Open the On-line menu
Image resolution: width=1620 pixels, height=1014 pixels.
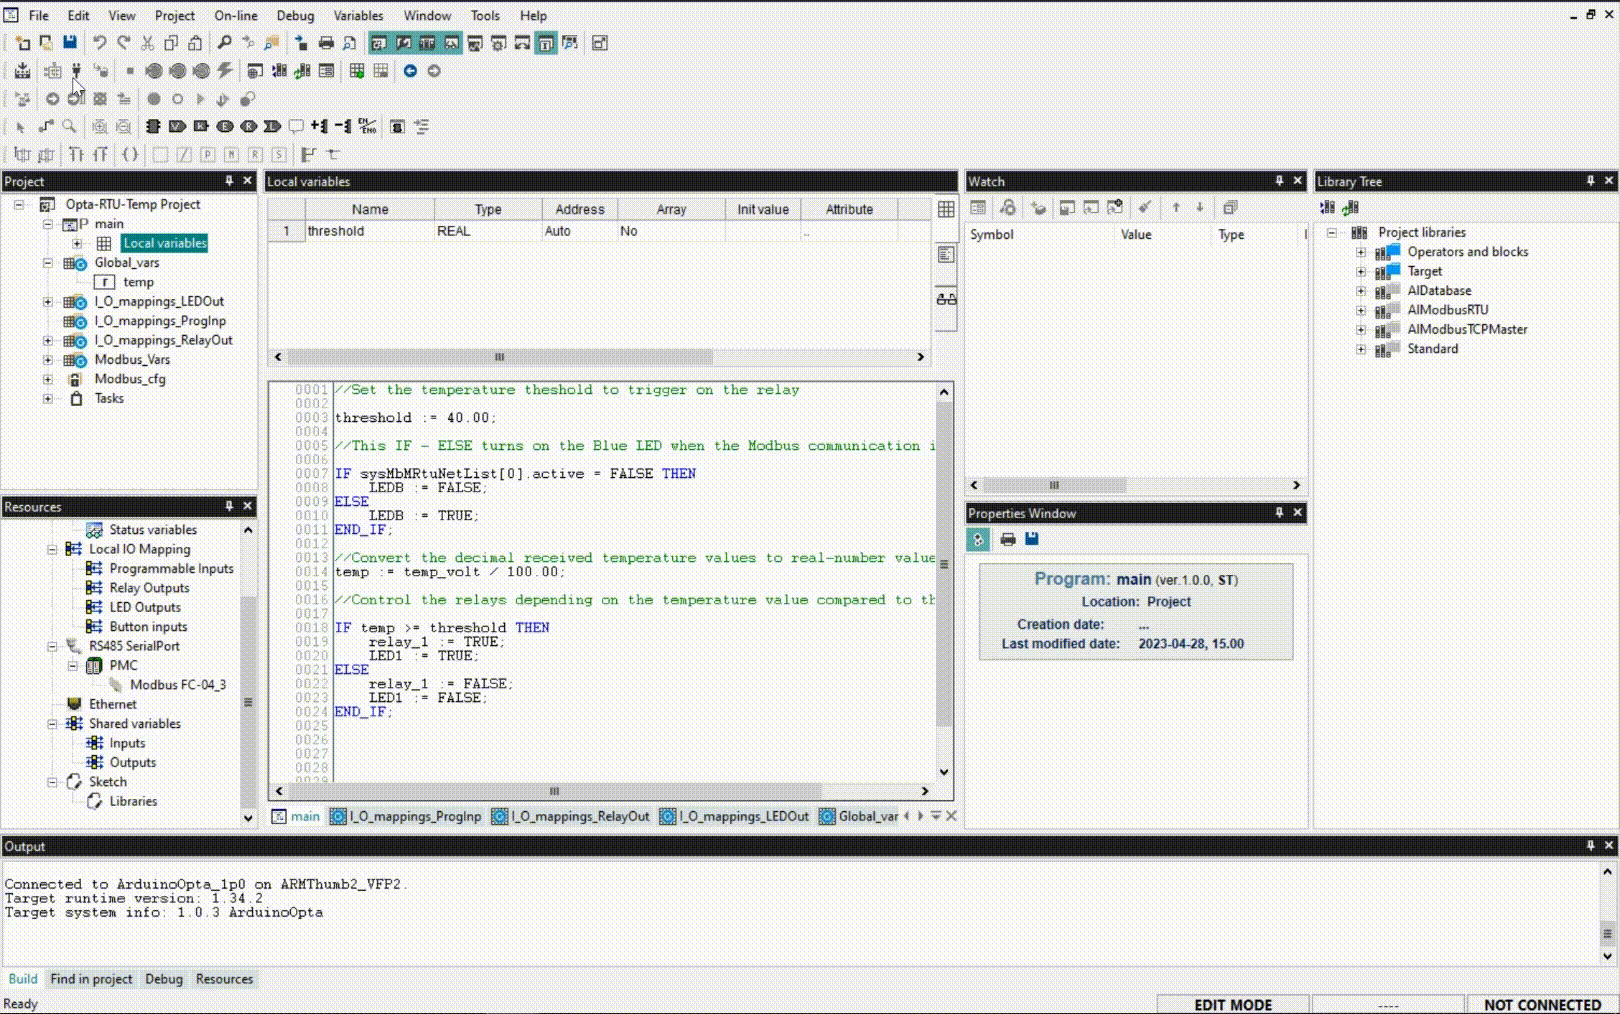235,15
